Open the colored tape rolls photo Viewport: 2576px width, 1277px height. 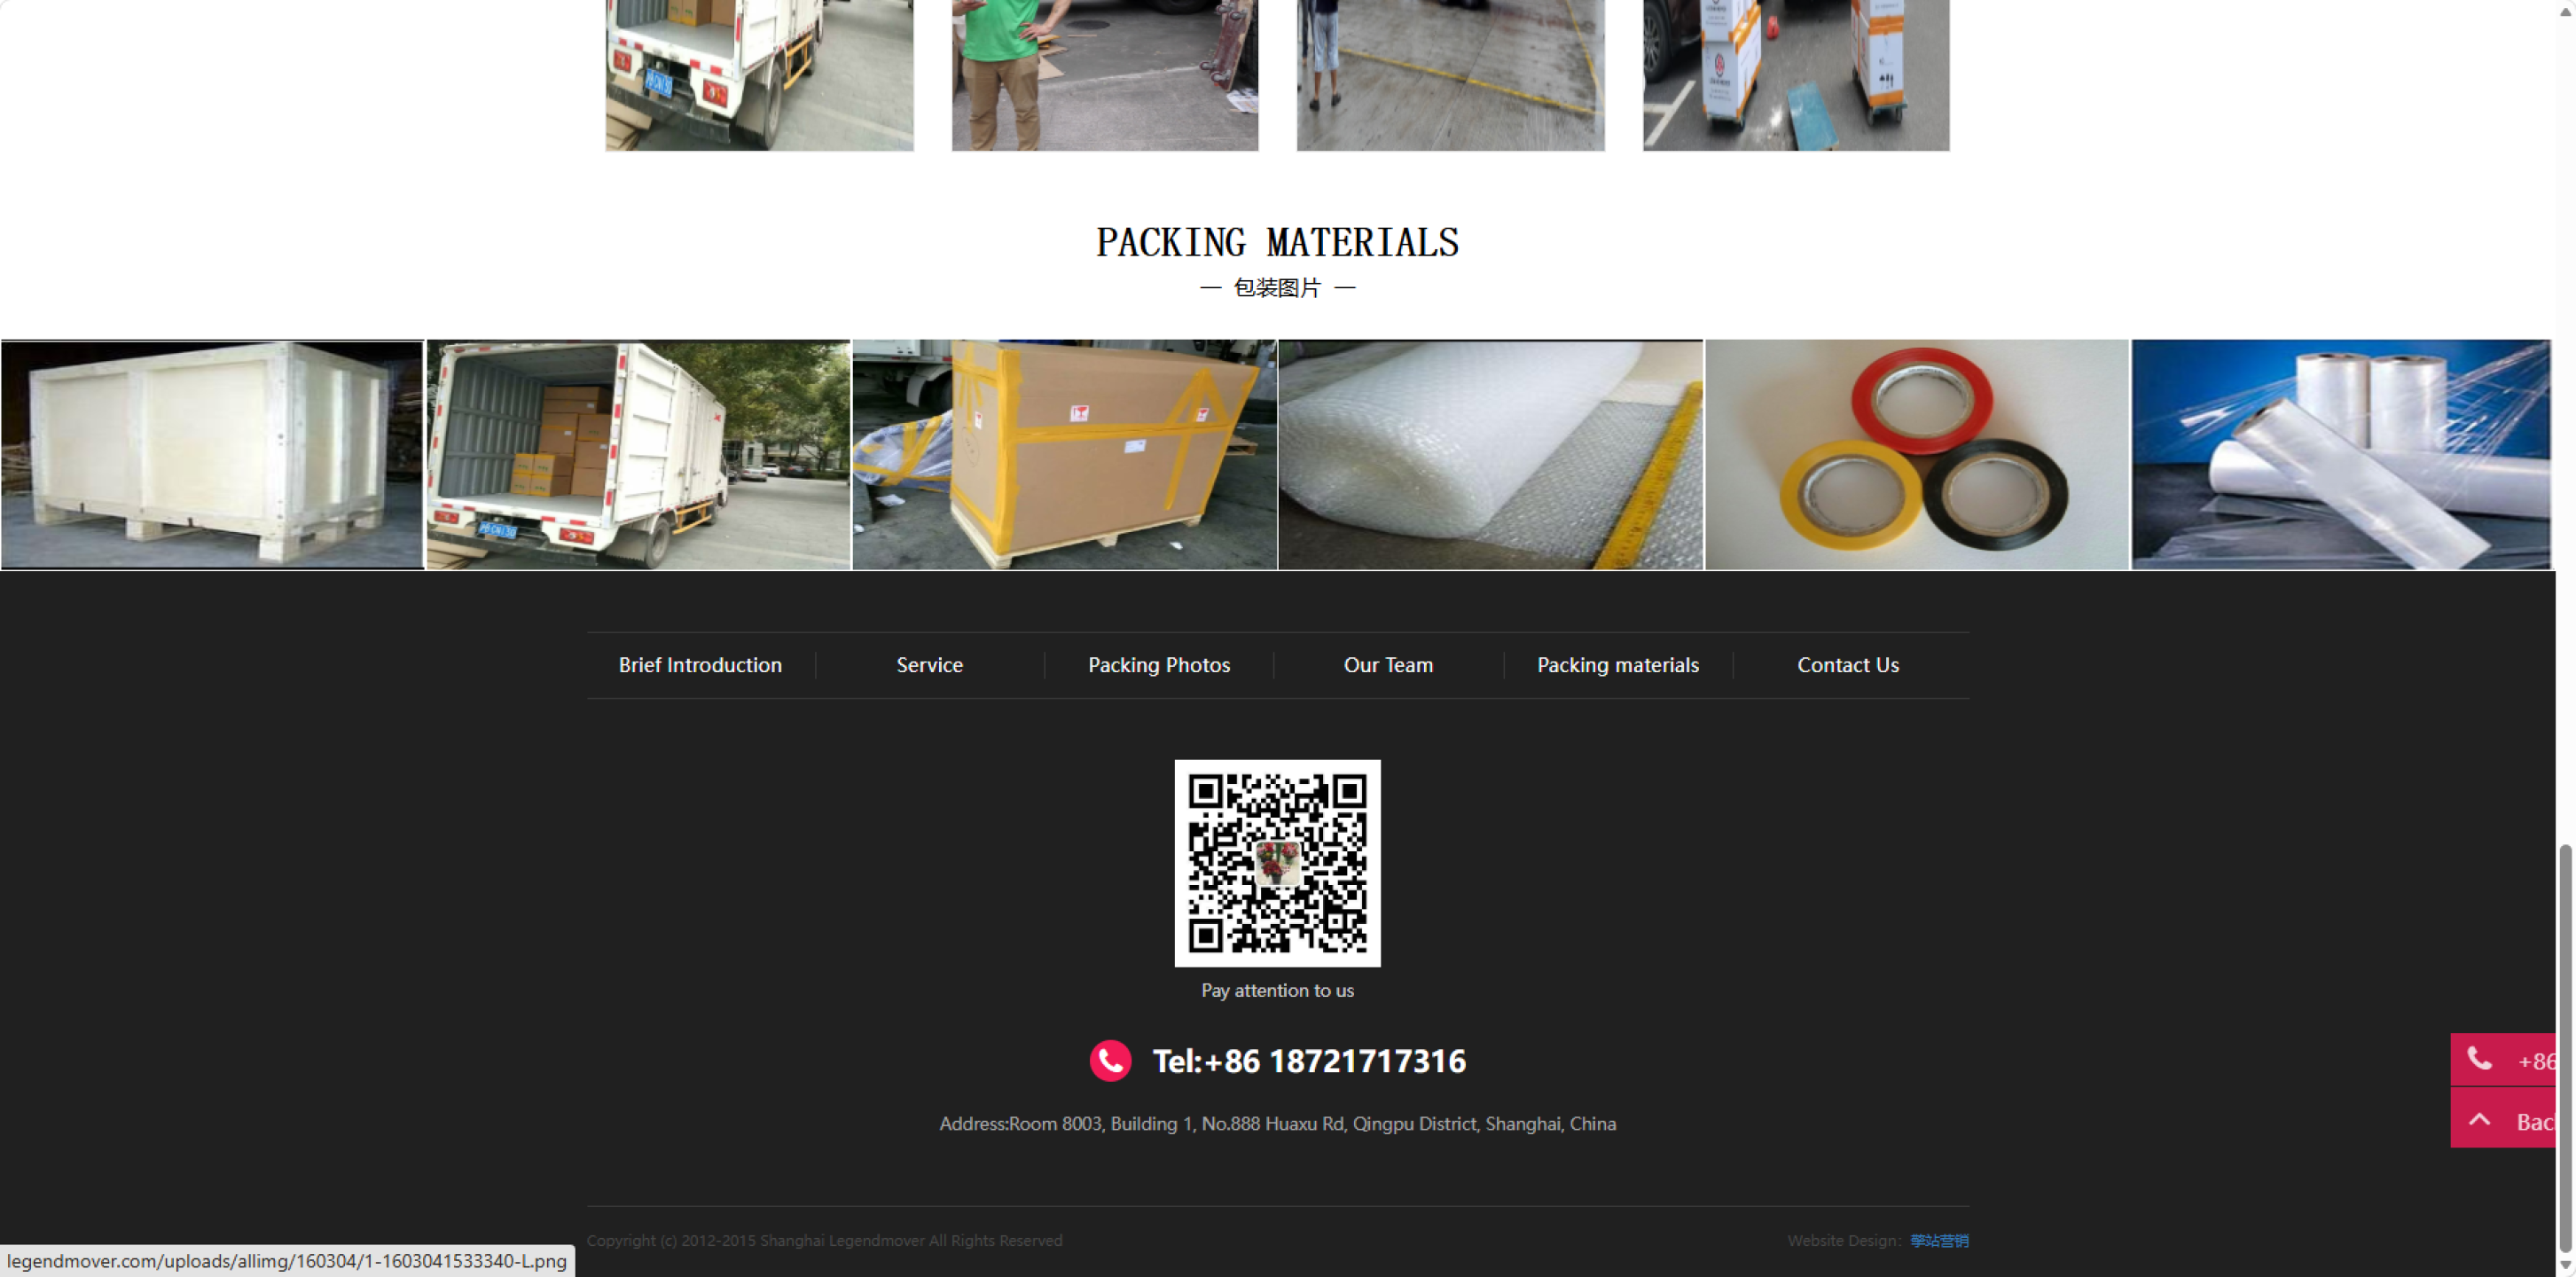pos(1916,455)
